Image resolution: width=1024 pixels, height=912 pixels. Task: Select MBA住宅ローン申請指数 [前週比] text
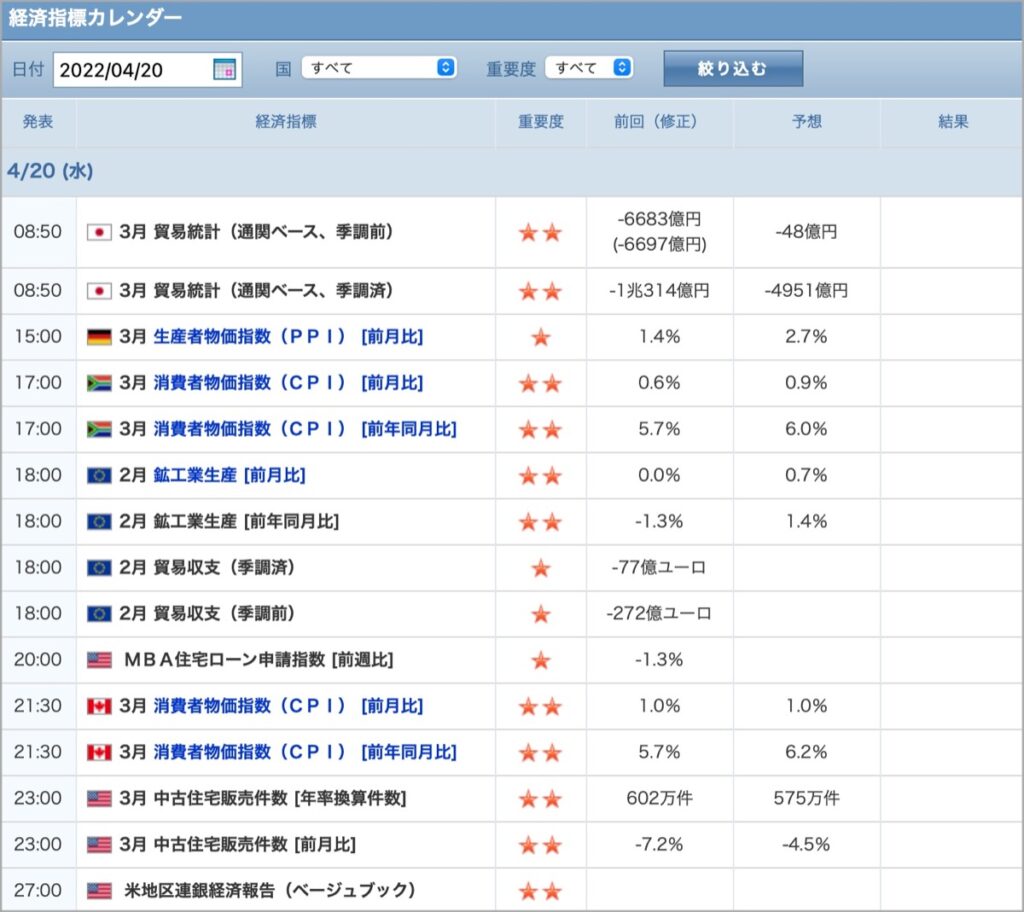(x=259, y=660)
